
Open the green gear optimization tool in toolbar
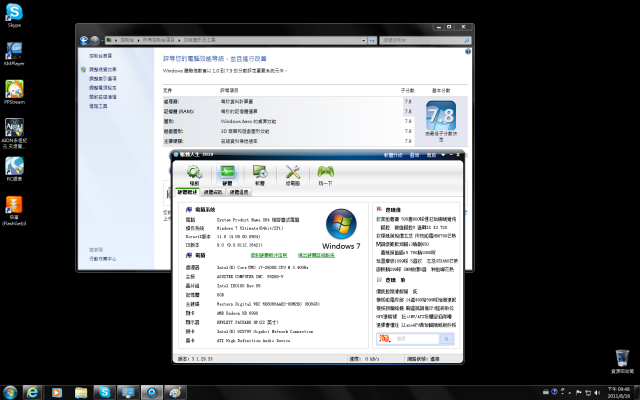point(194,175)
